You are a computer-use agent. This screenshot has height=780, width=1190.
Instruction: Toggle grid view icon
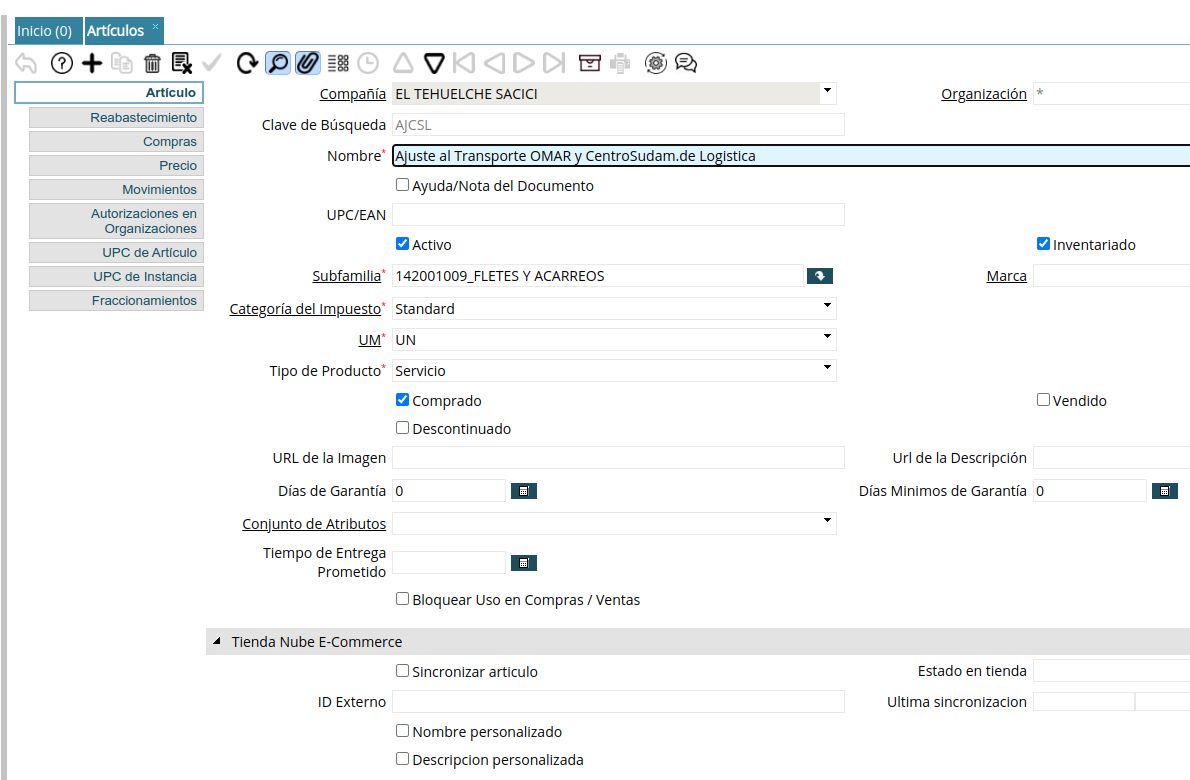click(x=338, y=63)
